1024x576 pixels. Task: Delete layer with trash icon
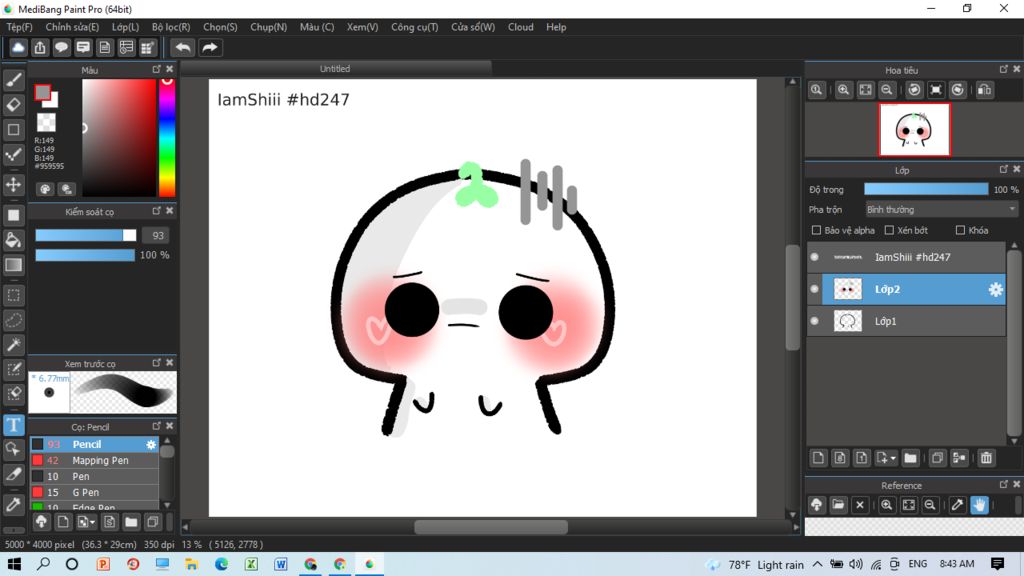(x=986, y=458)
